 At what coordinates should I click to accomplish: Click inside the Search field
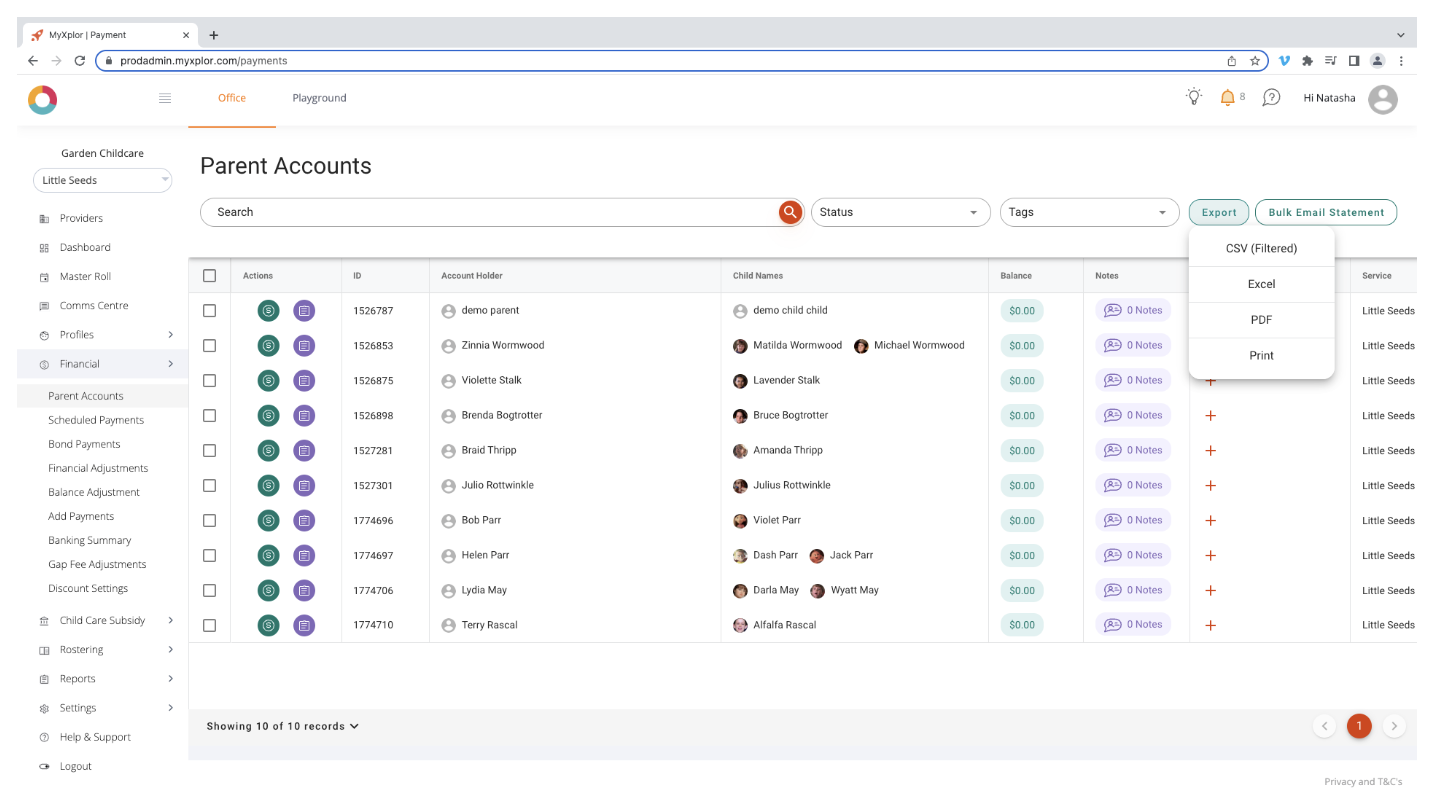pos(450,211)
